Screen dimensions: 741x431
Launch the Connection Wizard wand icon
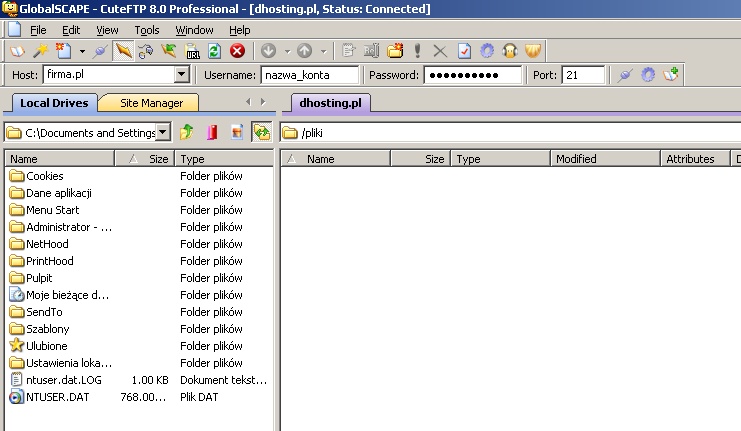(41, 51)
